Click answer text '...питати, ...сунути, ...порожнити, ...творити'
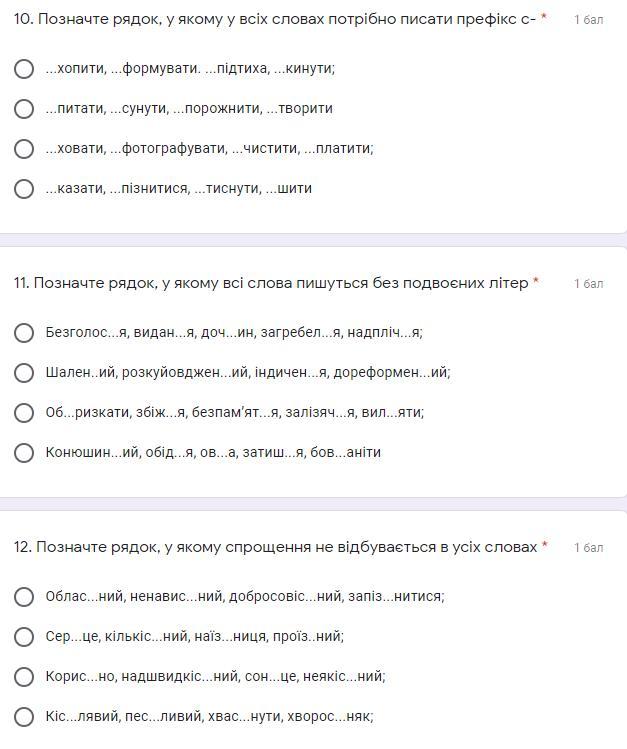This screenshot has width=627, height=749. click(x=189, y=108)
